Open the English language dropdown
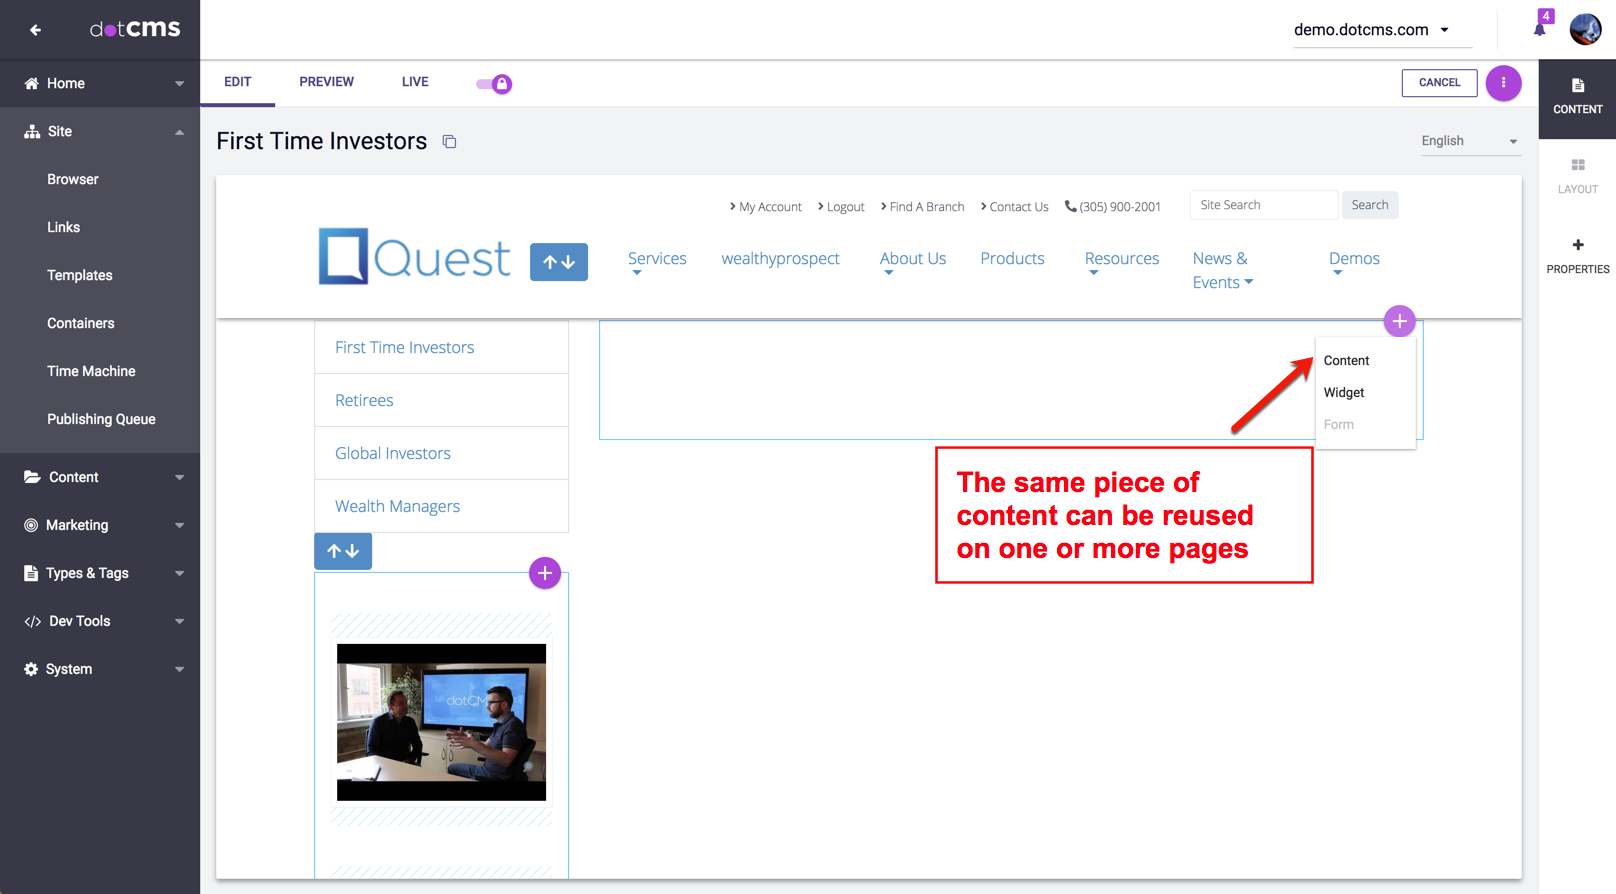Image resolution: width=1616 pixels, height=894 pixels. pos(1469,141)
